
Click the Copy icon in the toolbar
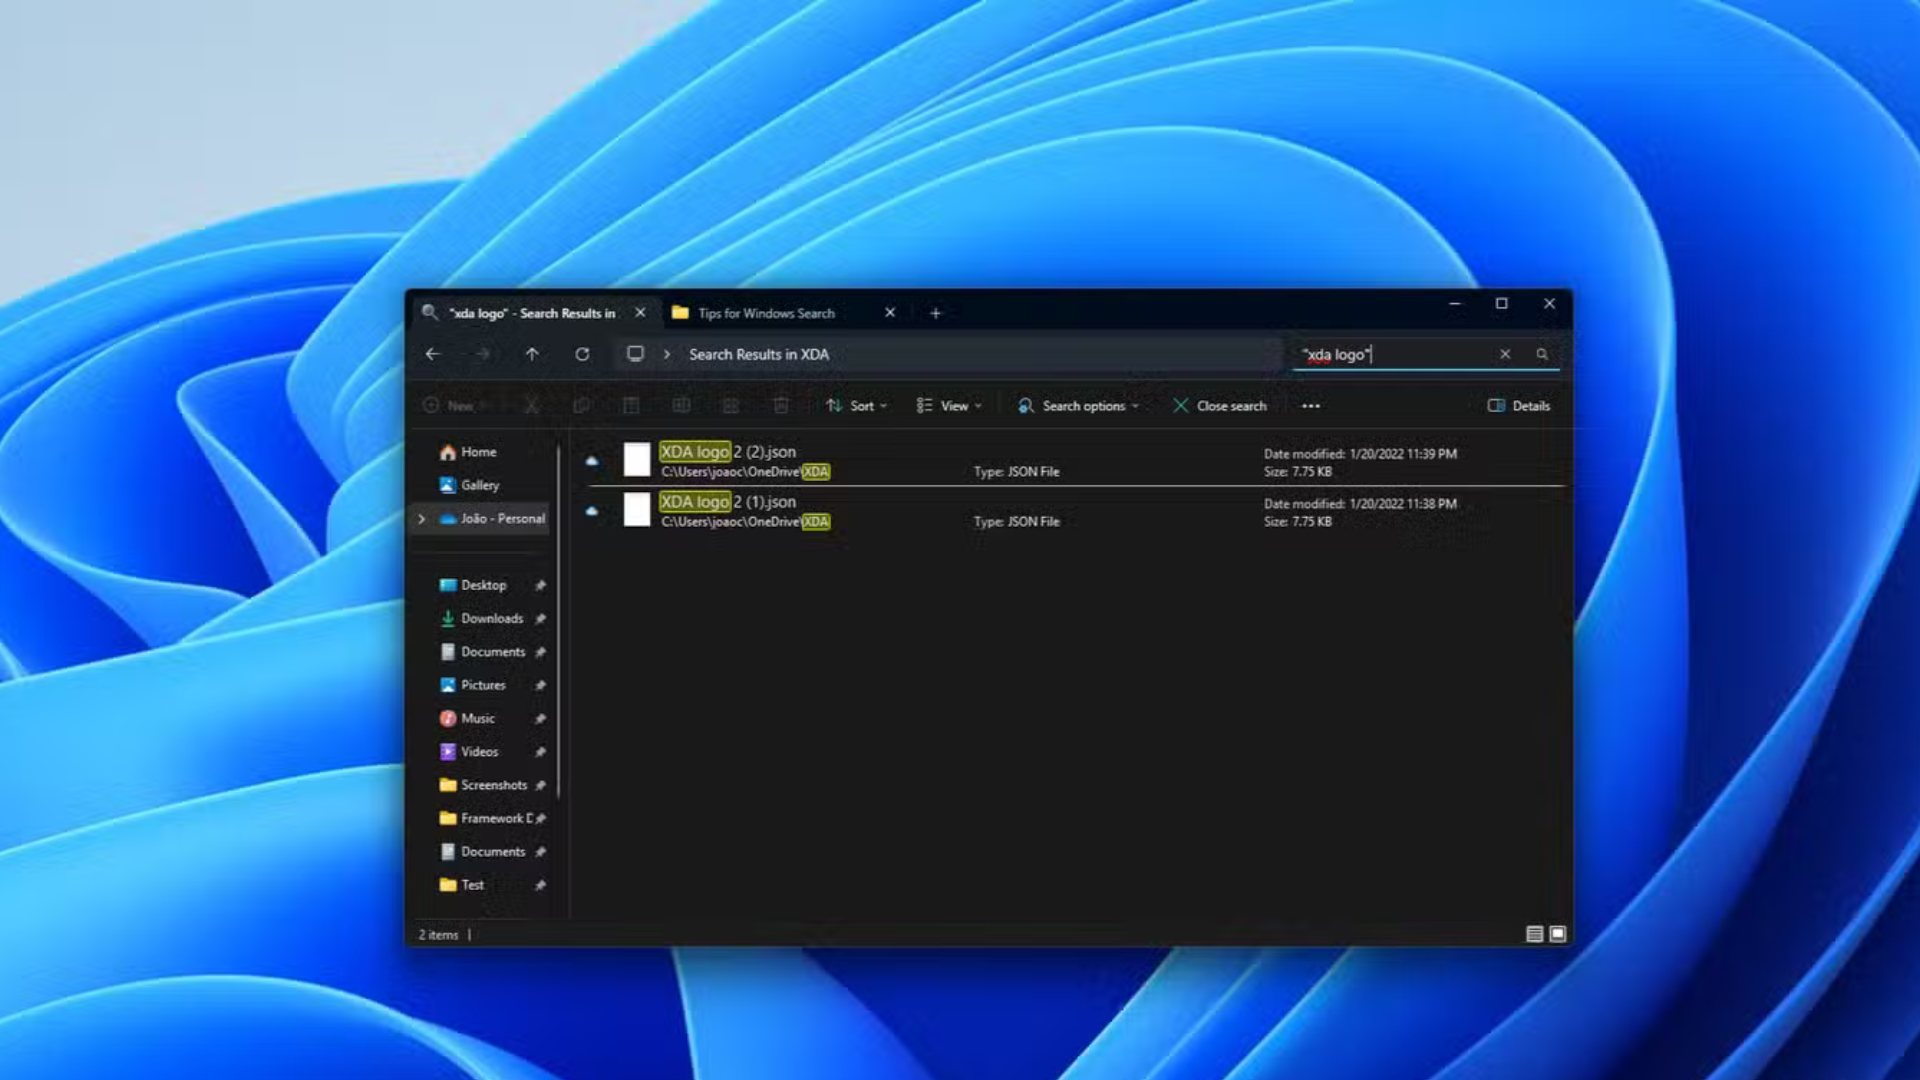click(582, 405)
